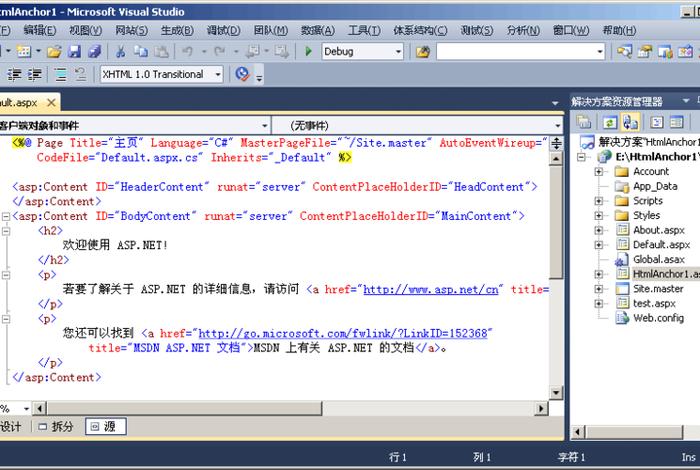Click the View Designer icon in Solution Explorer

[x=677, y=122]
